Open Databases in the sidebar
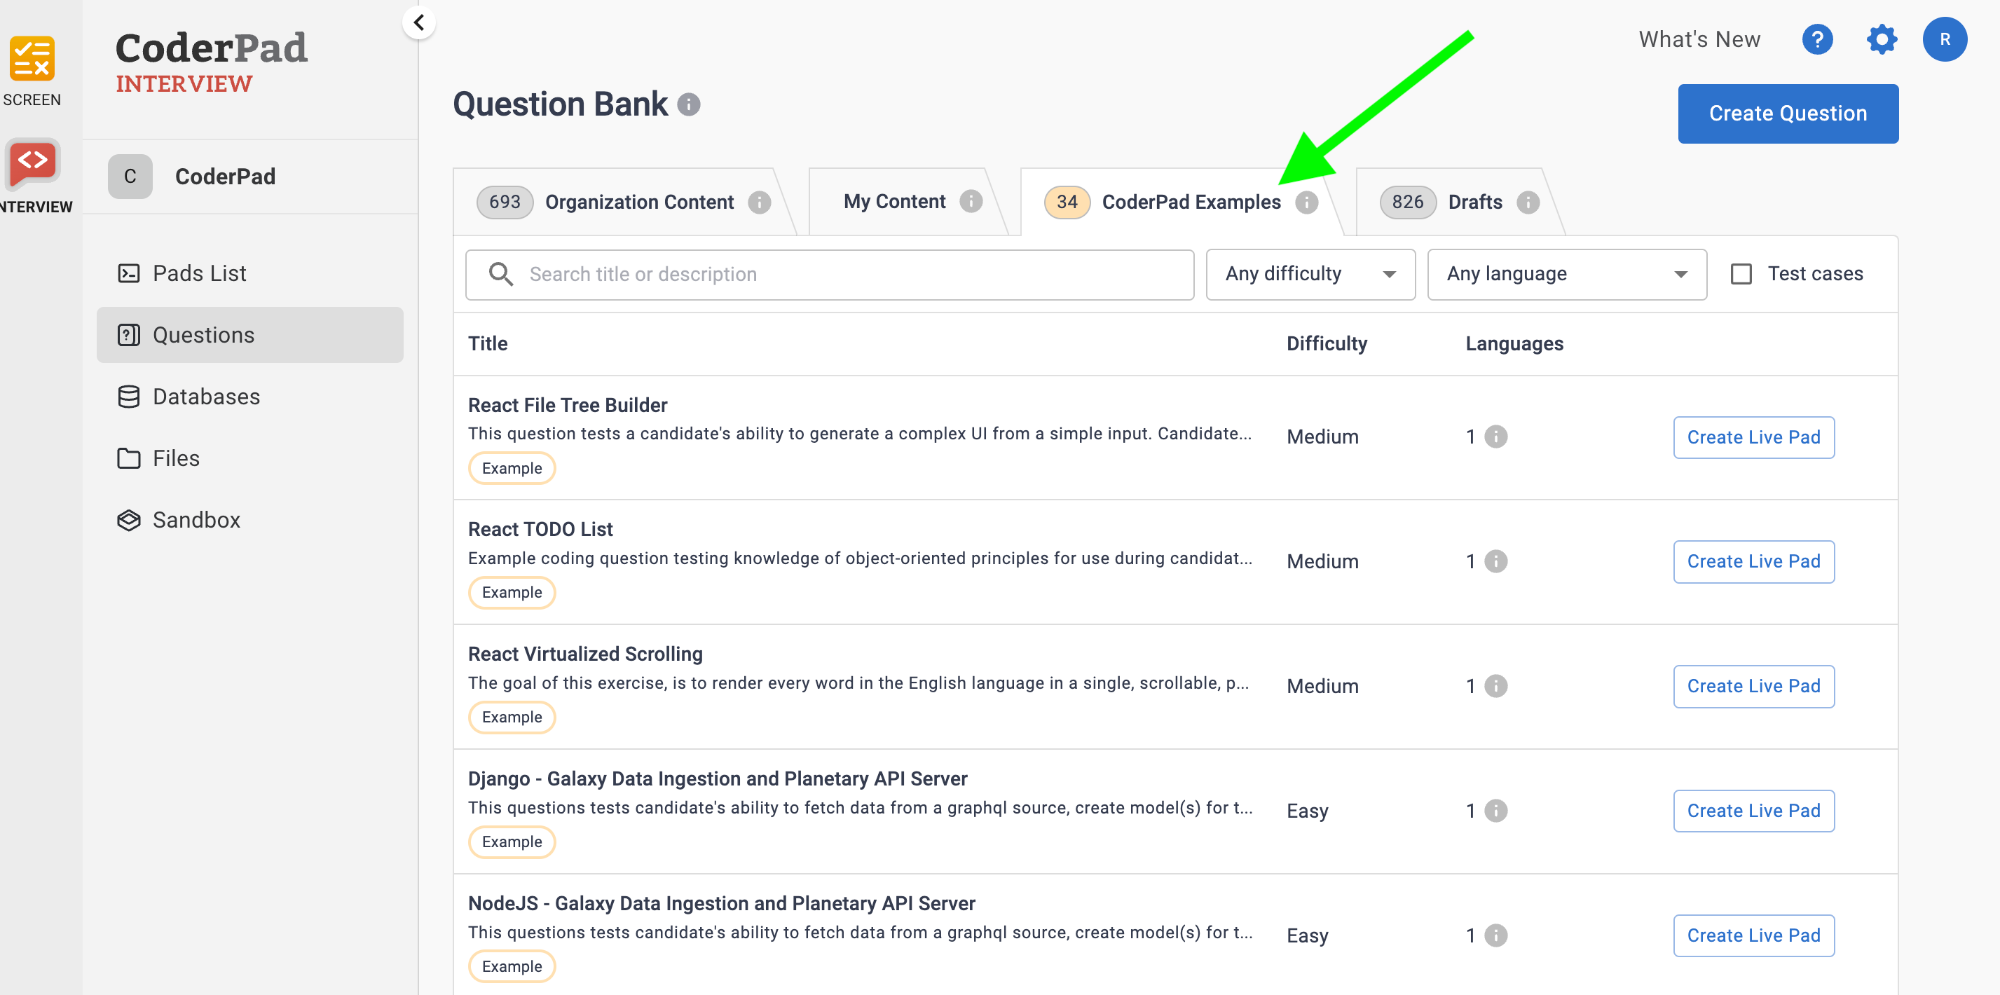This screenshot has width=2000, height=995. [x=206, y=397]
